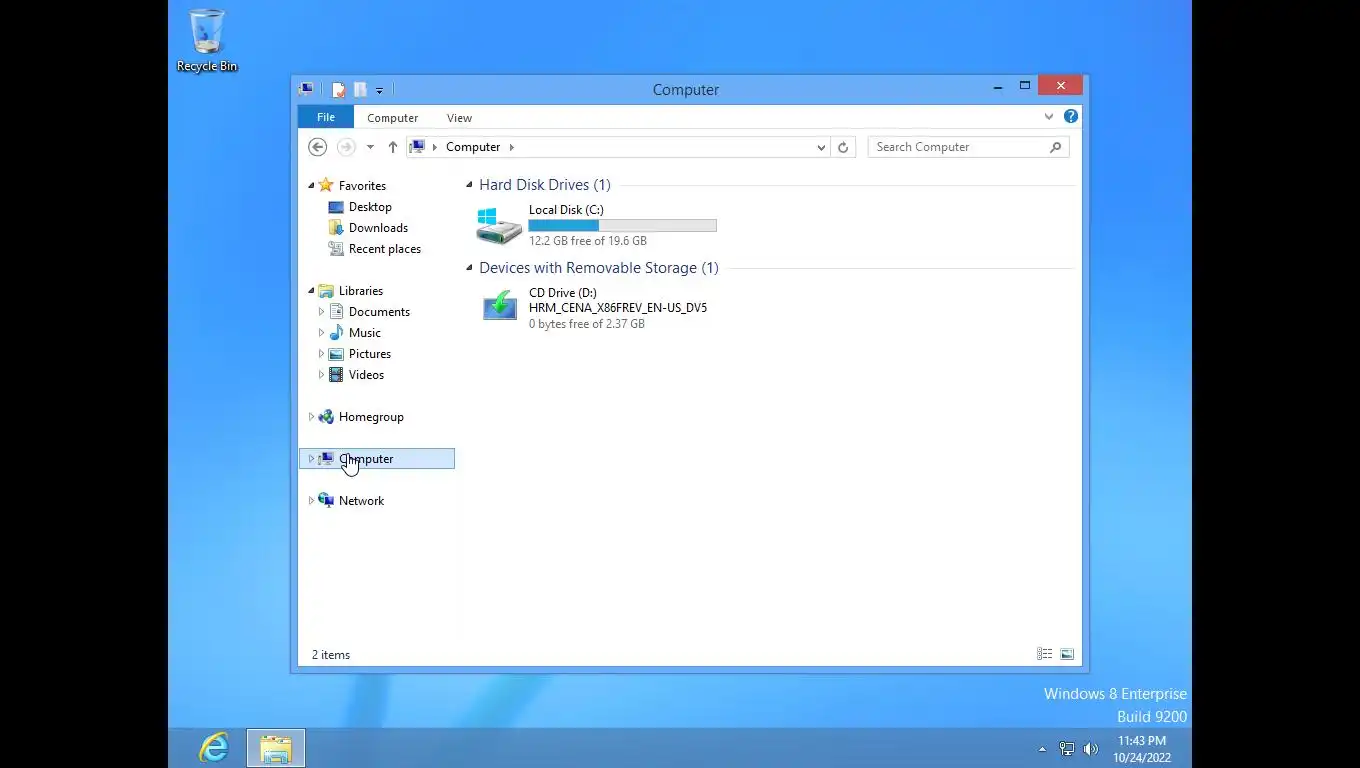The image size is (1360, 768).
Task: Click the Forward arrow navigation button
Action: (346, 147)
